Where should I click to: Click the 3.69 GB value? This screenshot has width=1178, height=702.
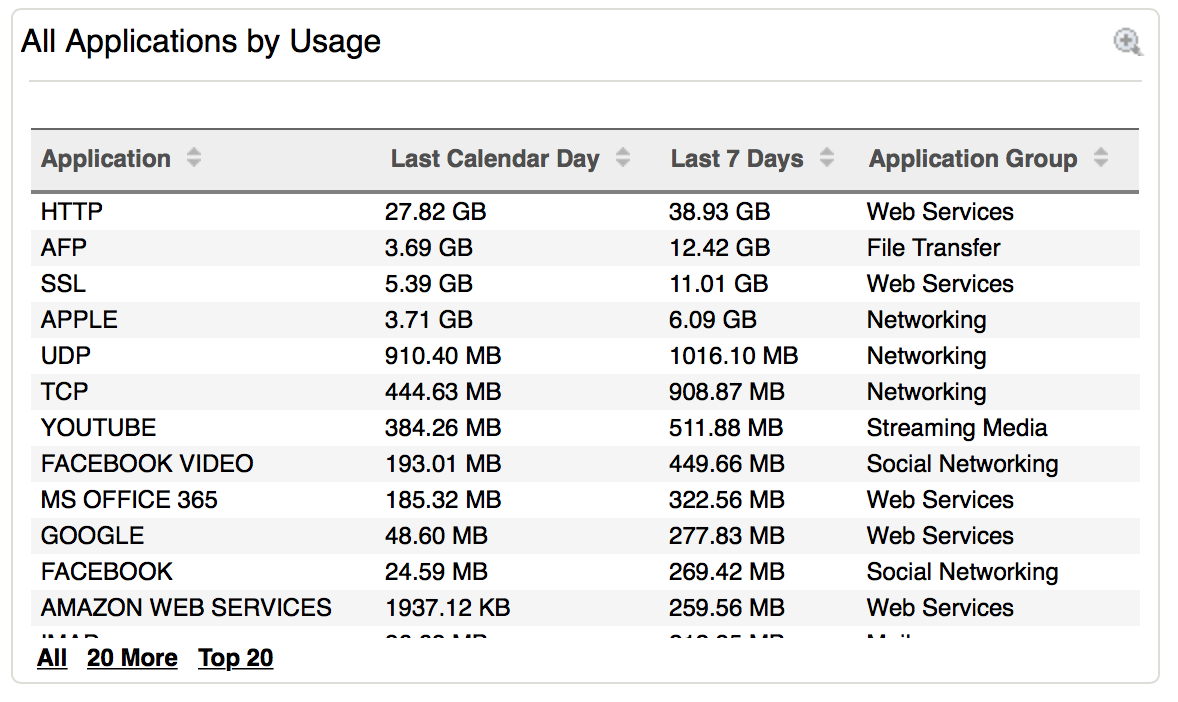[x=429, y=248]
